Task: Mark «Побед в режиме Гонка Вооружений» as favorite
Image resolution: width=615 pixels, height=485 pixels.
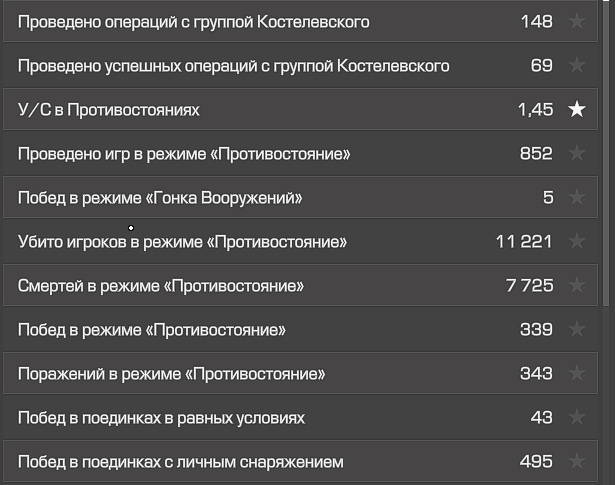Action: (x=577, y=197)
